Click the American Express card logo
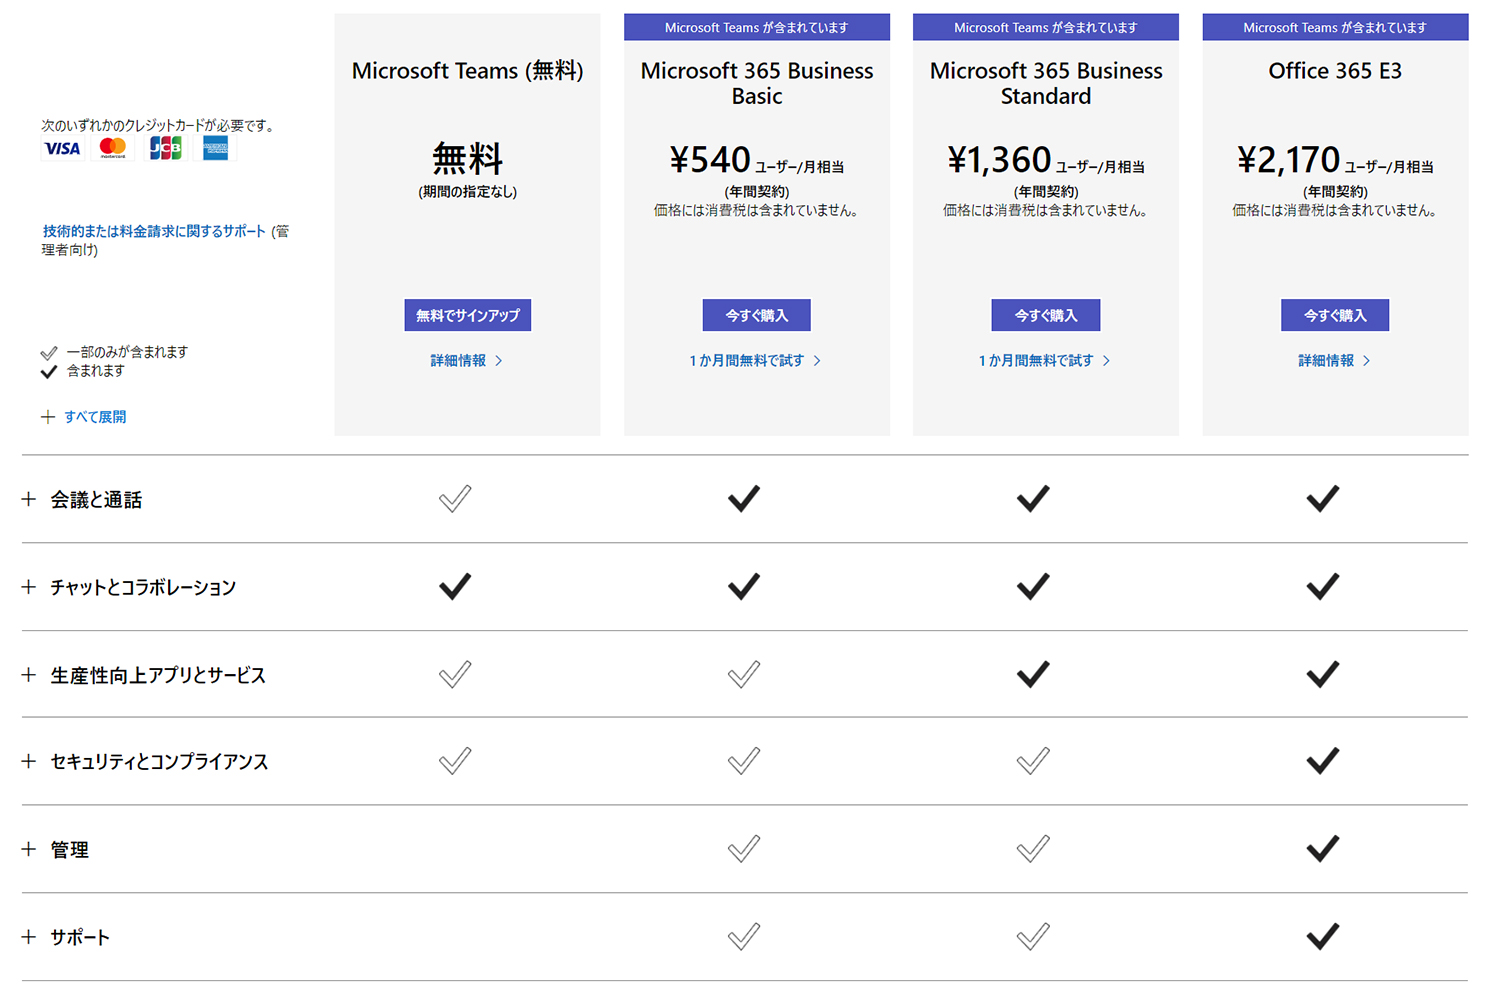Viewport: 1500px width, 996px height. point(215,149)
